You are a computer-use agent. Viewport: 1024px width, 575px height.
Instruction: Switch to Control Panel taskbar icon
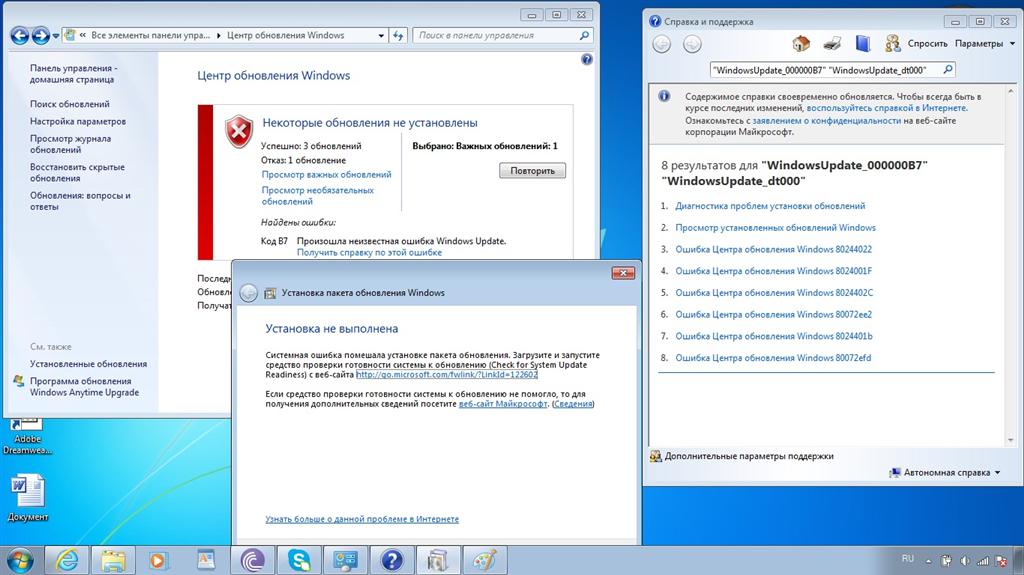point(345,561)
